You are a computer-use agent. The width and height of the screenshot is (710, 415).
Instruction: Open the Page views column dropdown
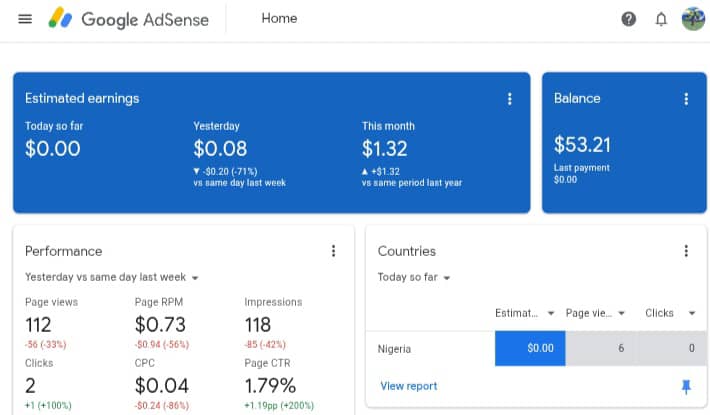596,313
